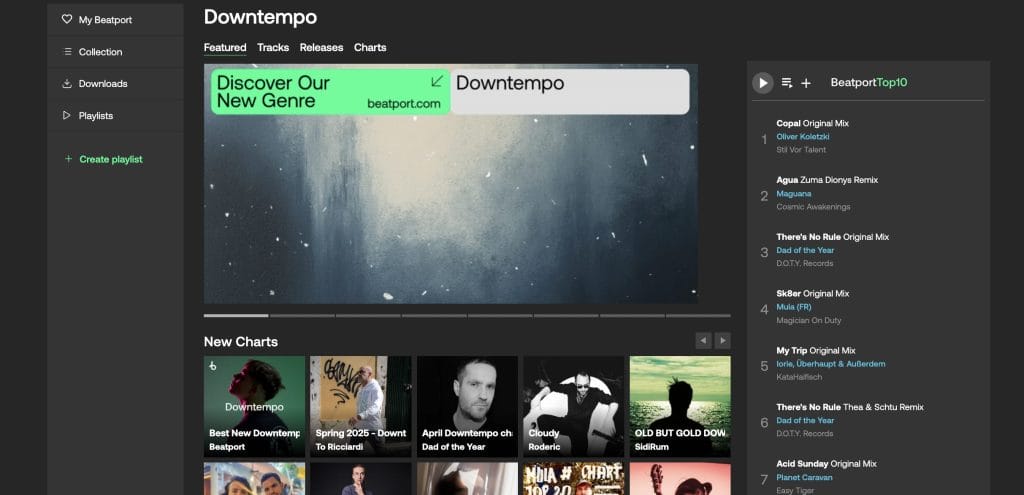This screenshot has height=495, width=1024.
Task: Click the Downloads tray icon
Action: [x=67, y=84]
